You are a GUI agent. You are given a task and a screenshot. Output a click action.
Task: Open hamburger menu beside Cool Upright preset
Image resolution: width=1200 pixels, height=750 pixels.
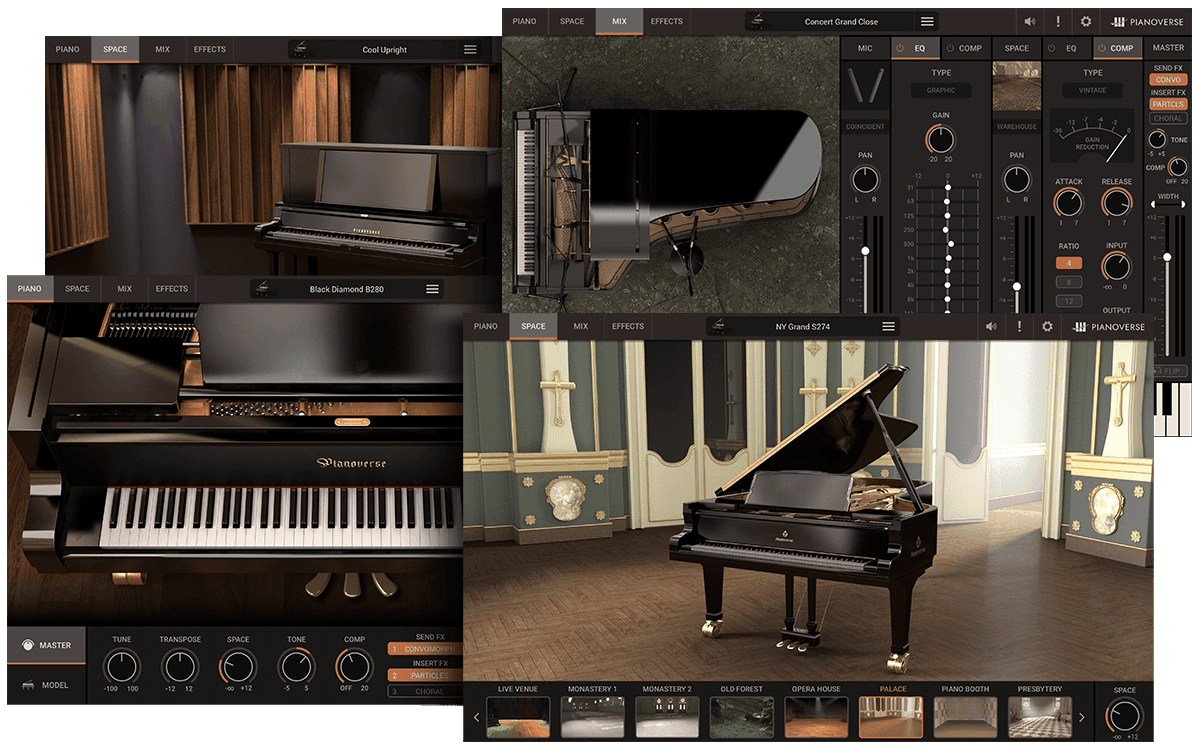(x=470, y=49)
